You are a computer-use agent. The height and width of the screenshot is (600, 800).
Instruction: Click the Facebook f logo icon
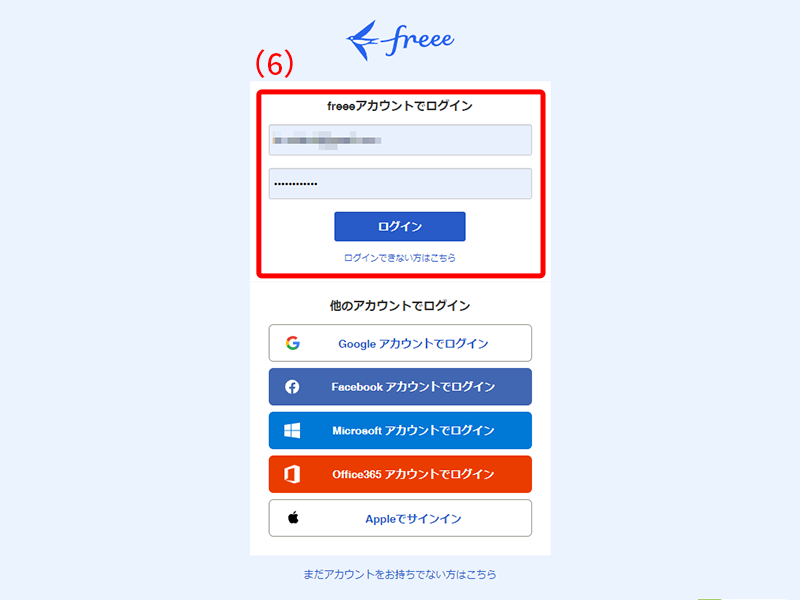292,387
